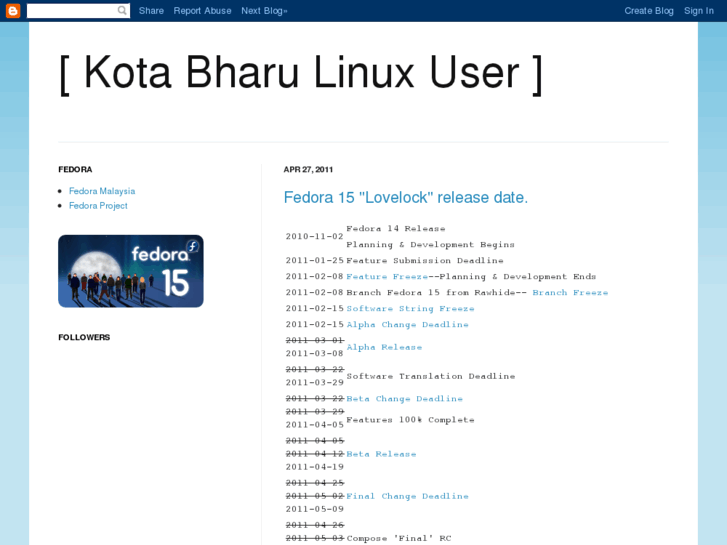Screen dimensions: 727x545
Task: Follow the Feature Freeze link
Action: point(387,276)
